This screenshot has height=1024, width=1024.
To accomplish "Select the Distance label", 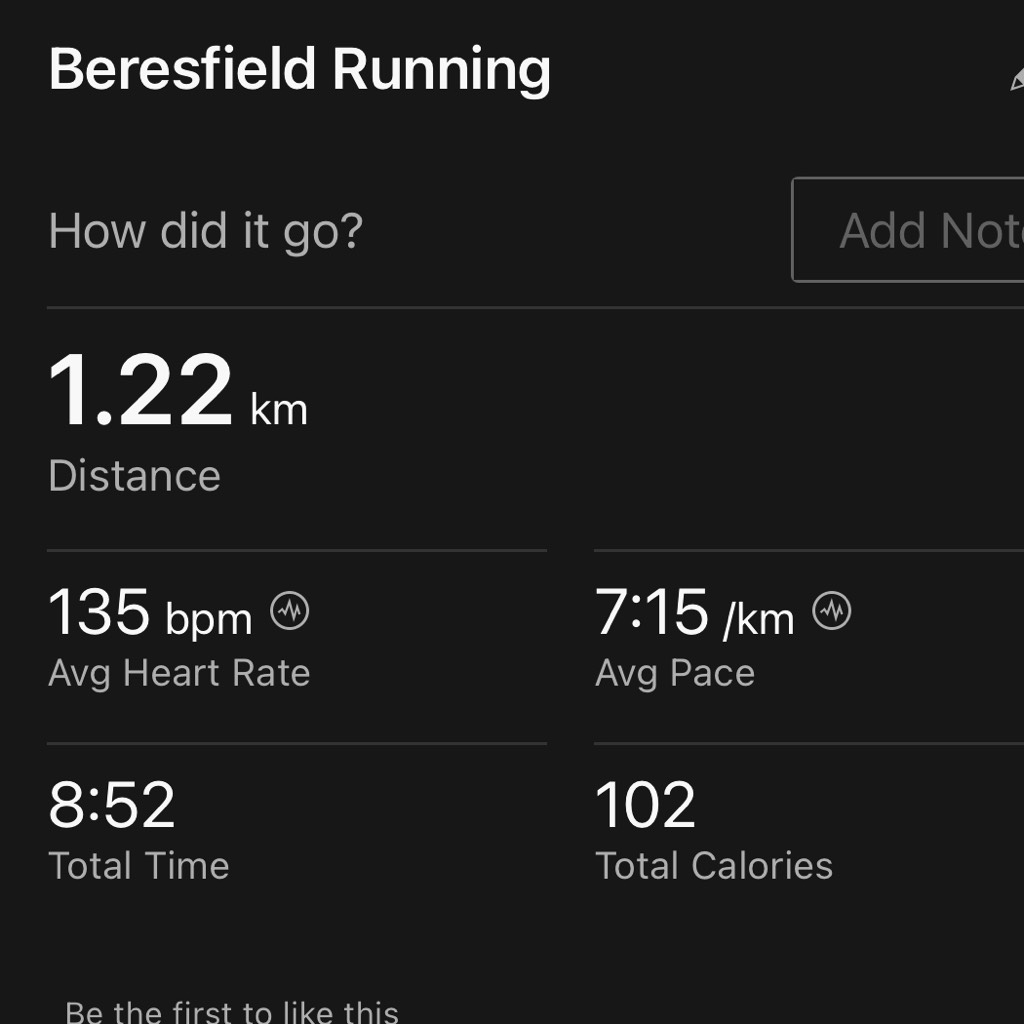I will pos(135,475).
